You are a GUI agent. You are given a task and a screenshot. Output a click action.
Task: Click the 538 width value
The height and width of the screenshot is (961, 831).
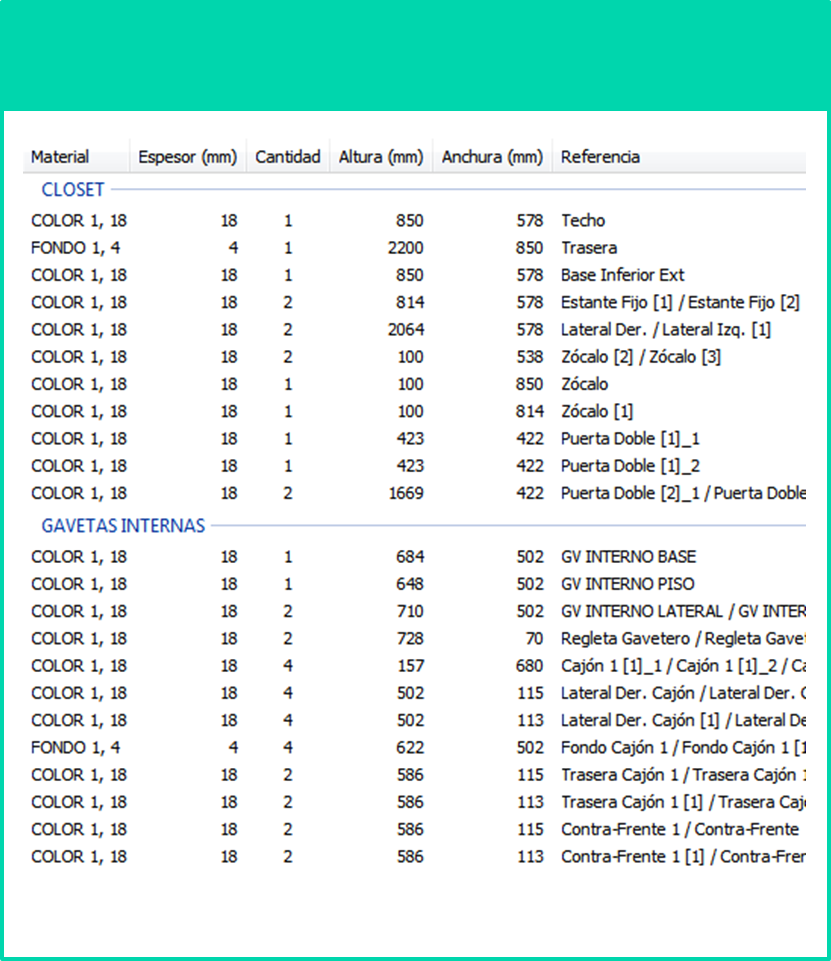529,357
